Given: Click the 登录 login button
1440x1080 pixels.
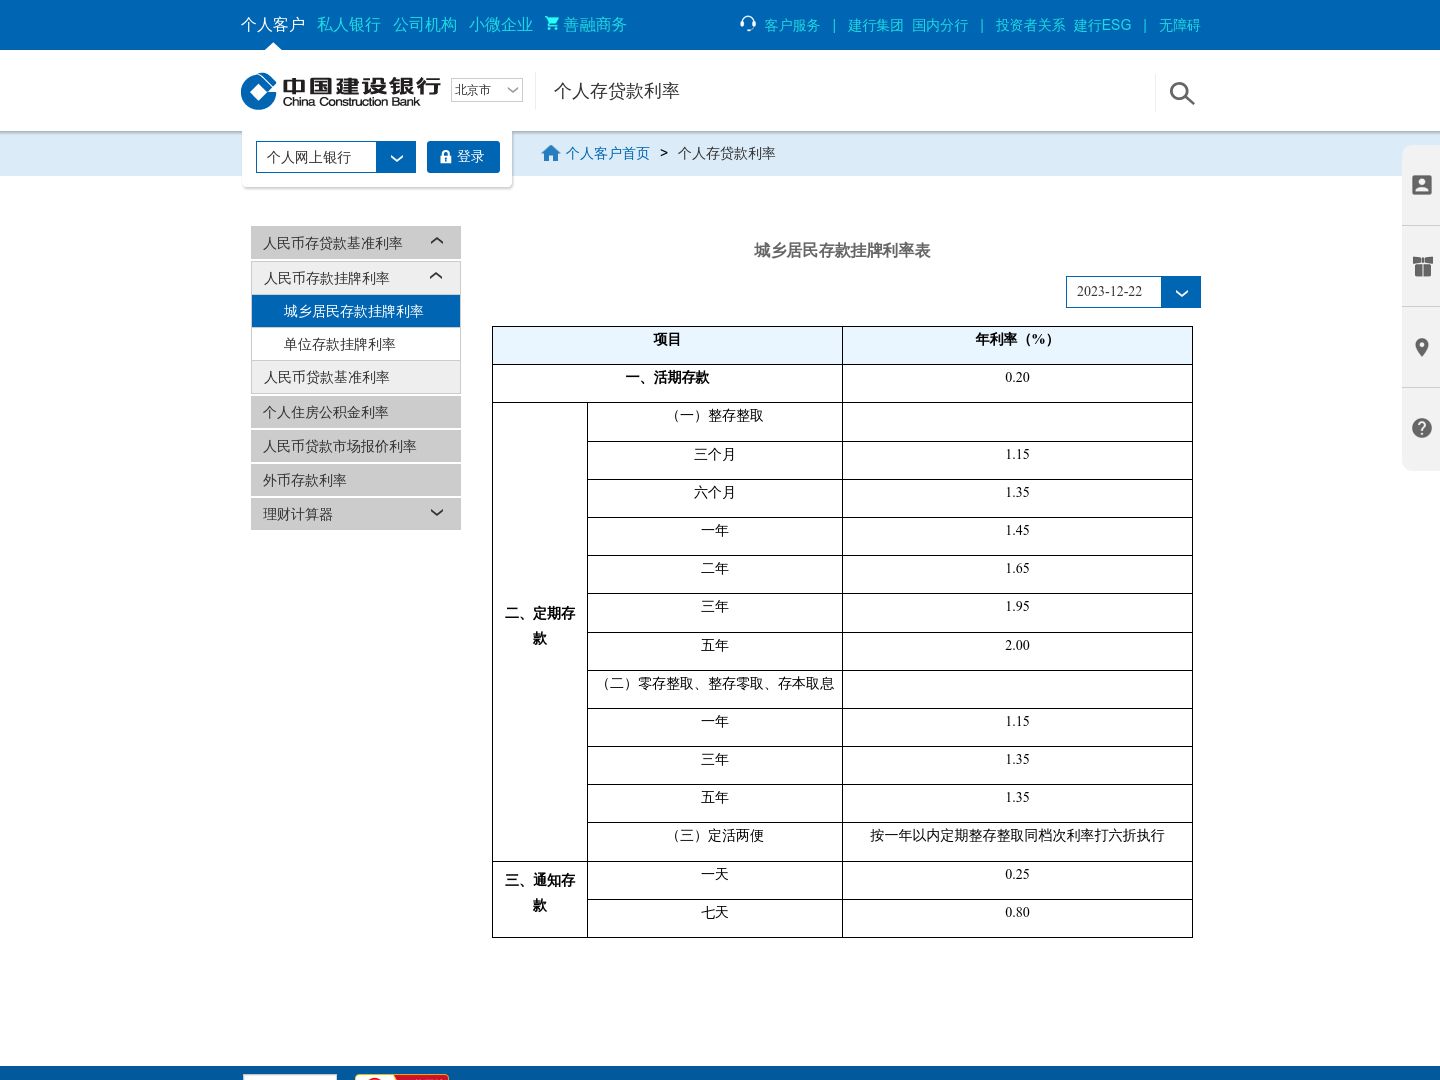Looking at the screenshot, I should pyautogui.click(x=463, y=157).
